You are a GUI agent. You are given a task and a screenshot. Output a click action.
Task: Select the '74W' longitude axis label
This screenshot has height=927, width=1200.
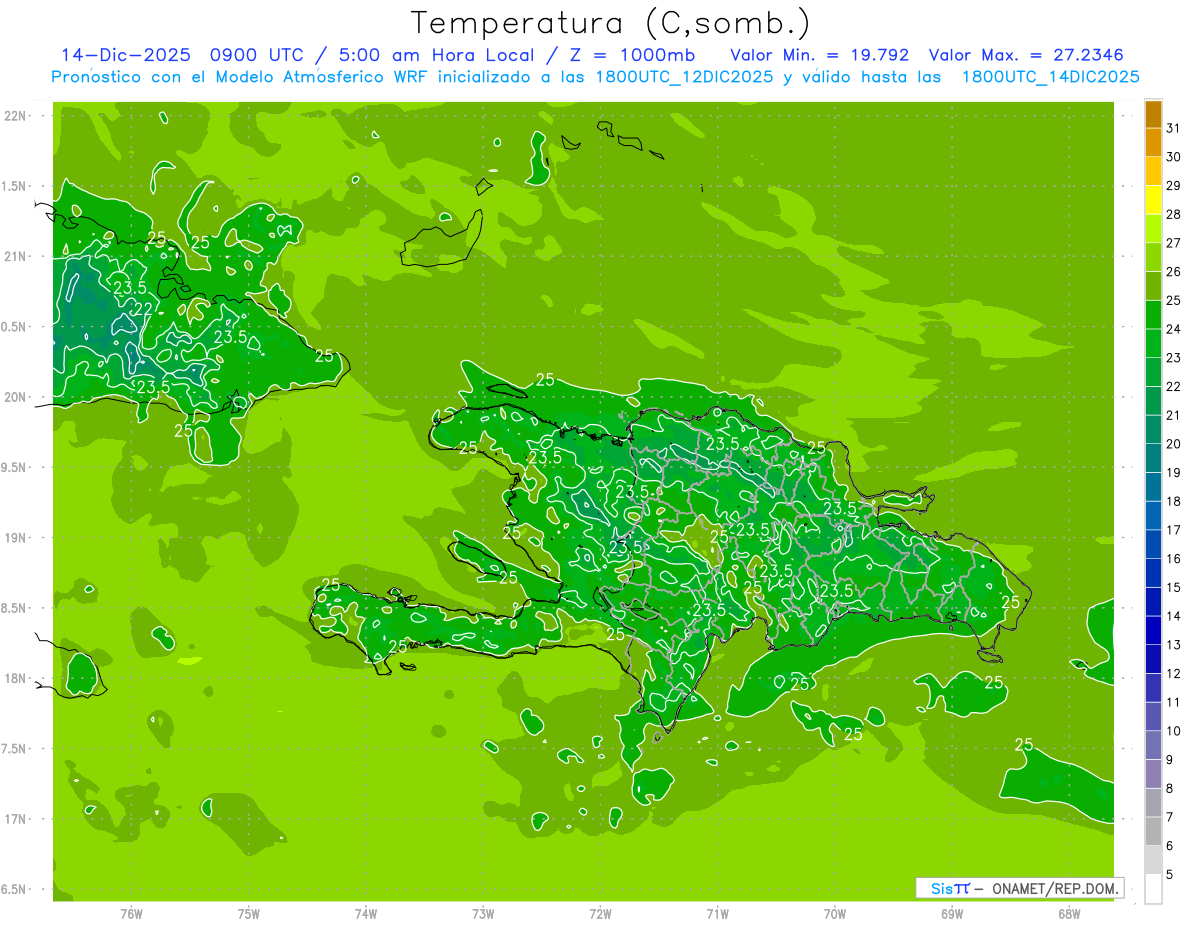tap(366, 913)
